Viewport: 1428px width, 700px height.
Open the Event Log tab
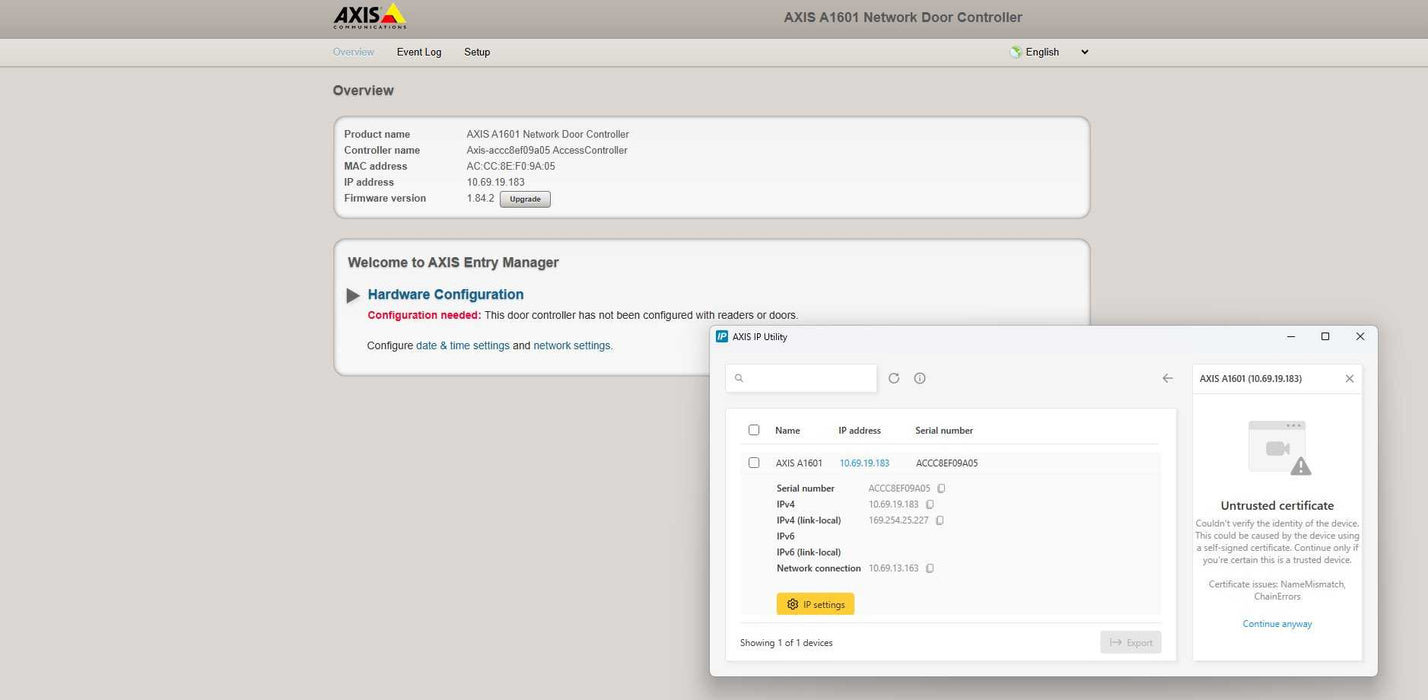point(419,52)
